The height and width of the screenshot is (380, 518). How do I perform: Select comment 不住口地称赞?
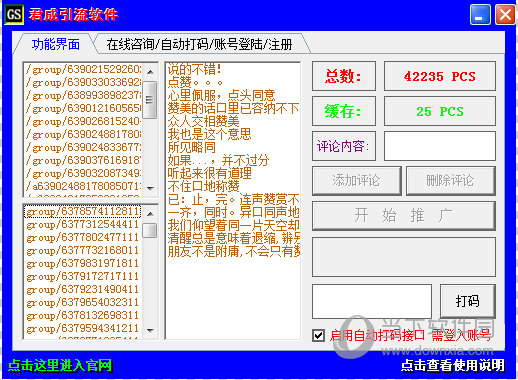233,186
